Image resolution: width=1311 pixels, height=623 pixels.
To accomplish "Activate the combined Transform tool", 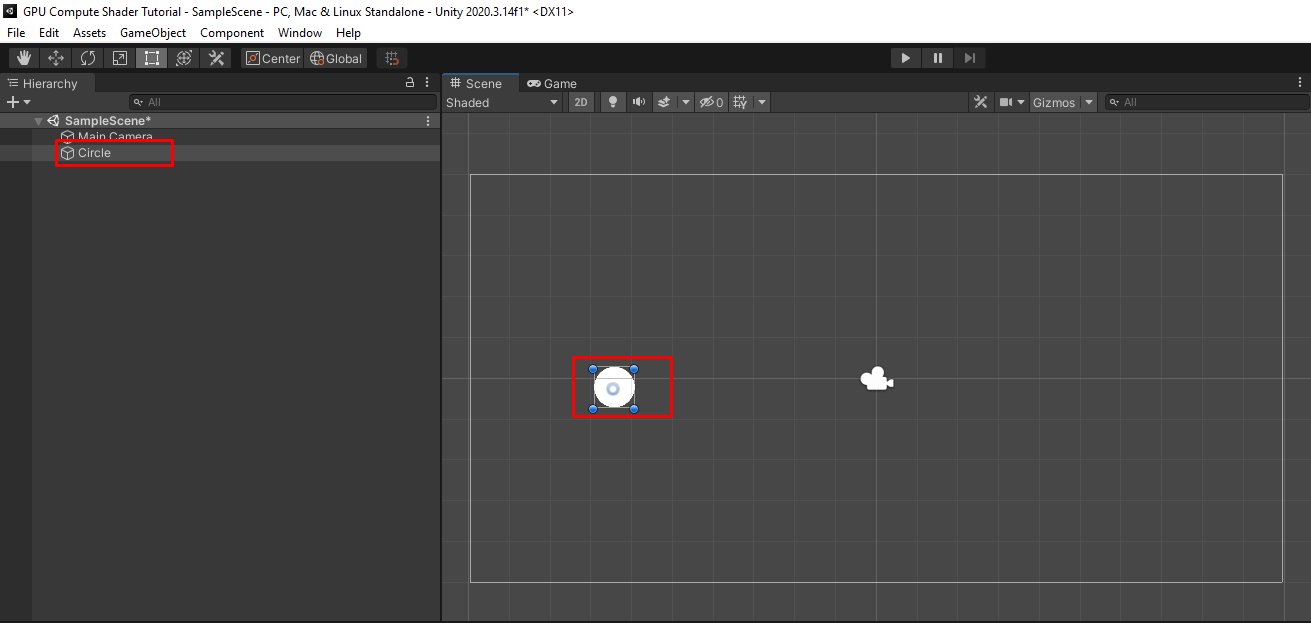I will 184,58.
